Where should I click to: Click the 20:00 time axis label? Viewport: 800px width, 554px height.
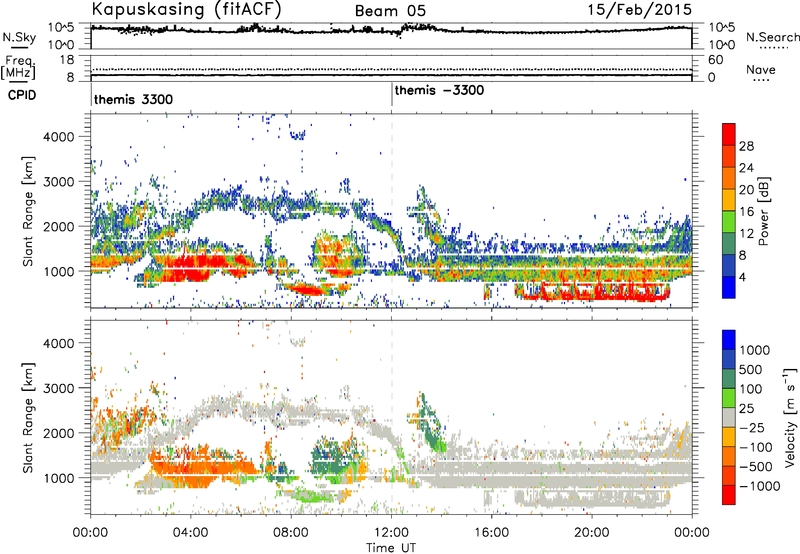click(x=591, y=533)
